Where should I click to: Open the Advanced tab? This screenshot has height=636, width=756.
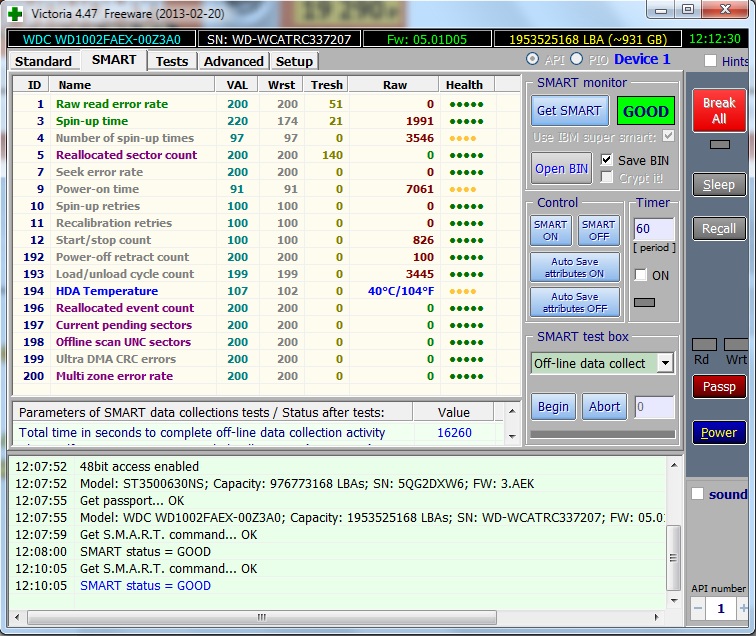(233, 61)
